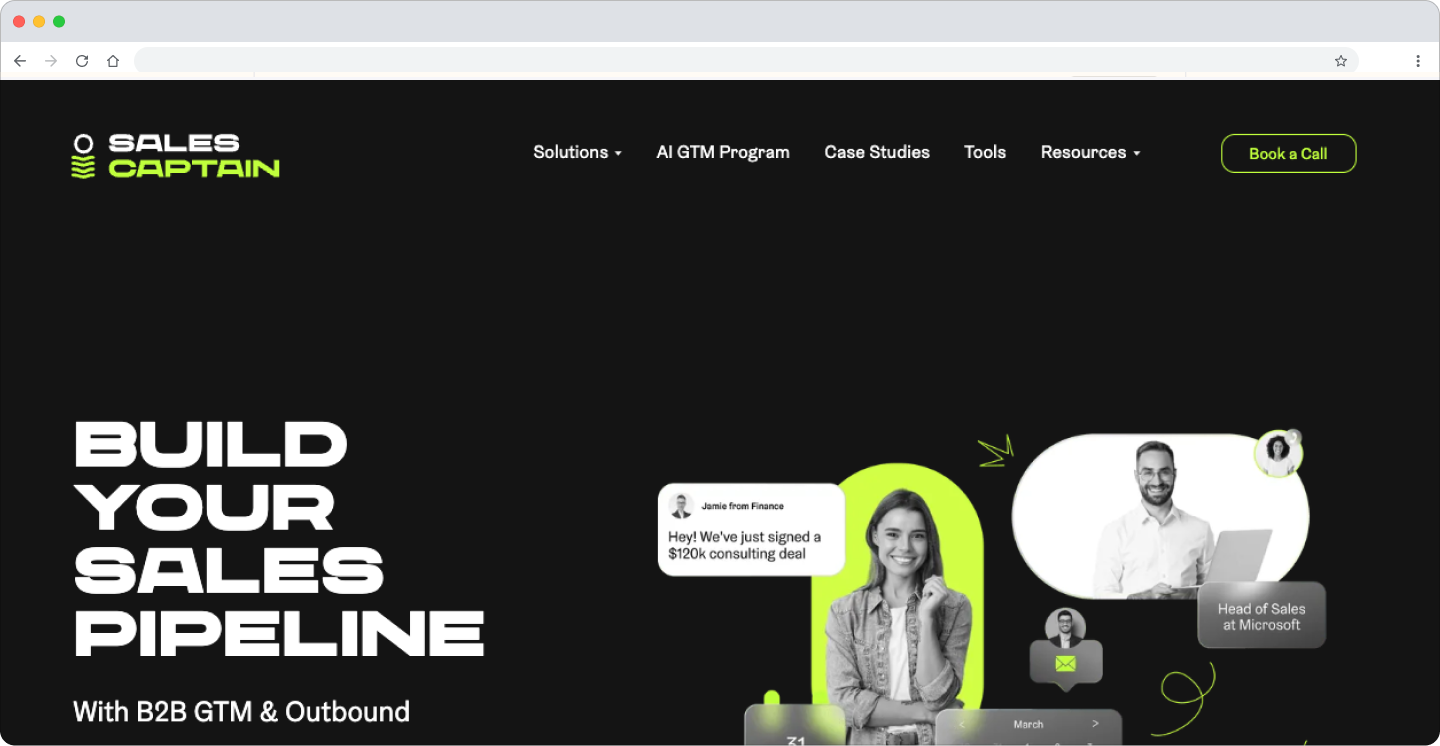The image size is (1440, 746).
Task: Click the Sales Captain logo
Action: 176,156
